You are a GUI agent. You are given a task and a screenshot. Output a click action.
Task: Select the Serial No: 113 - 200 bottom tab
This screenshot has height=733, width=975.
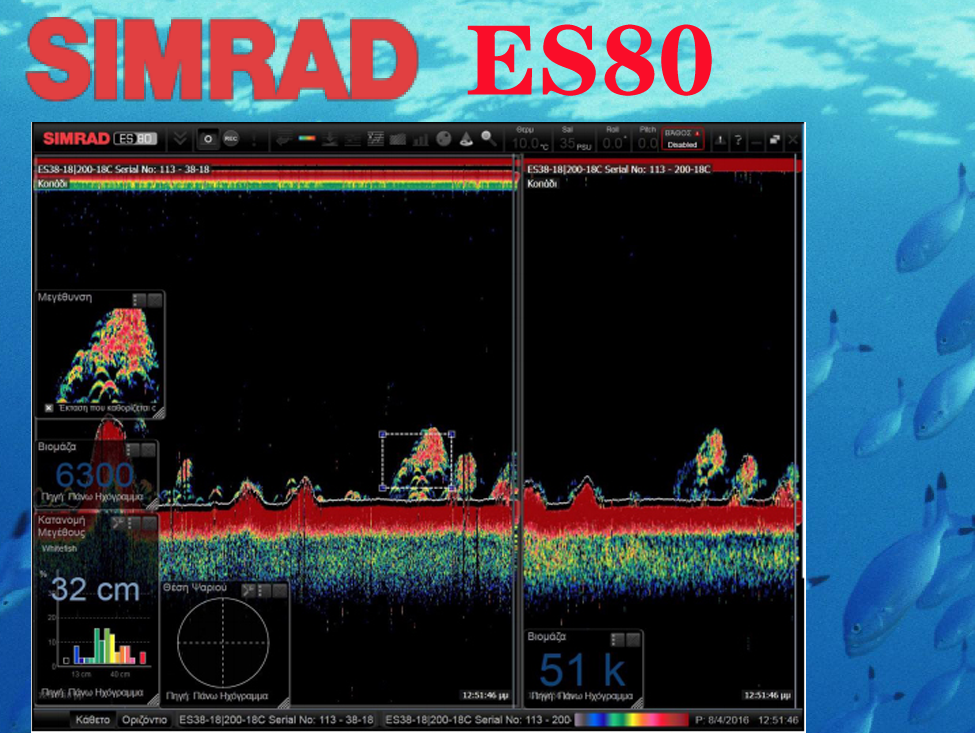click(478, 720)
